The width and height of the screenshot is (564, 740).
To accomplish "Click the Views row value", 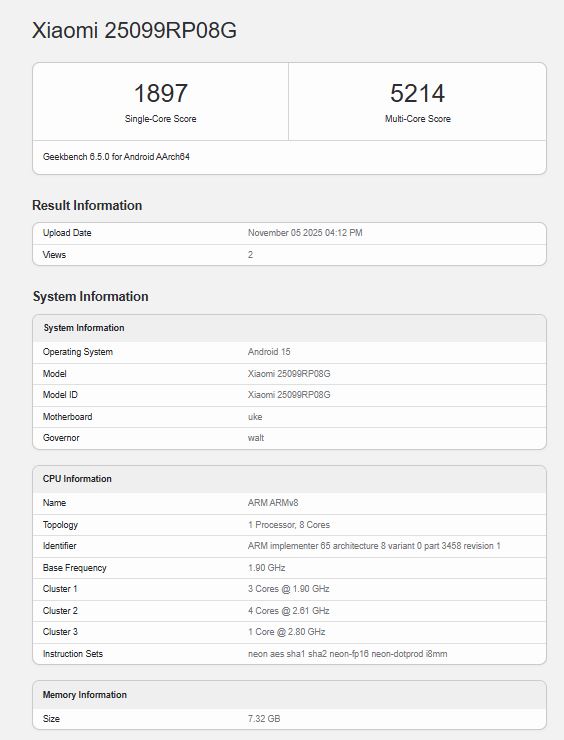I will (x=250, y=255).
